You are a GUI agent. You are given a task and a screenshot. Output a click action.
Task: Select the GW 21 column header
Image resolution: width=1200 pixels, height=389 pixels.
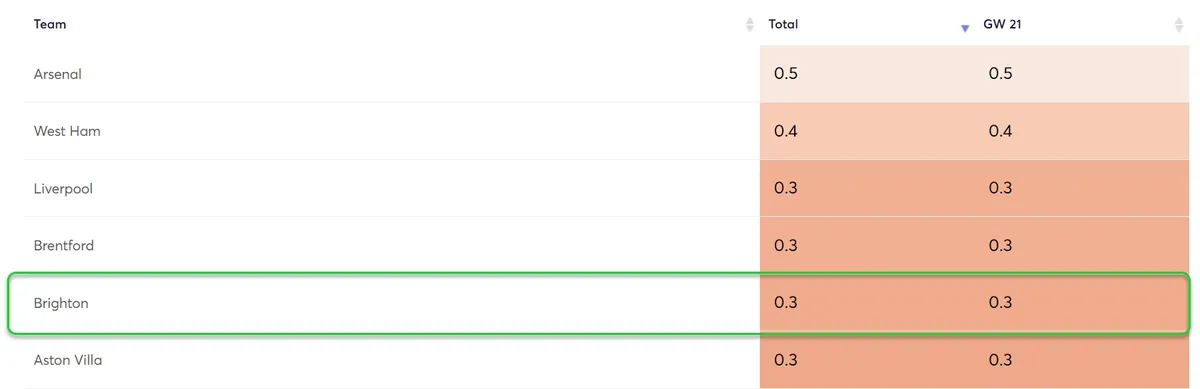pos(1001,24)
